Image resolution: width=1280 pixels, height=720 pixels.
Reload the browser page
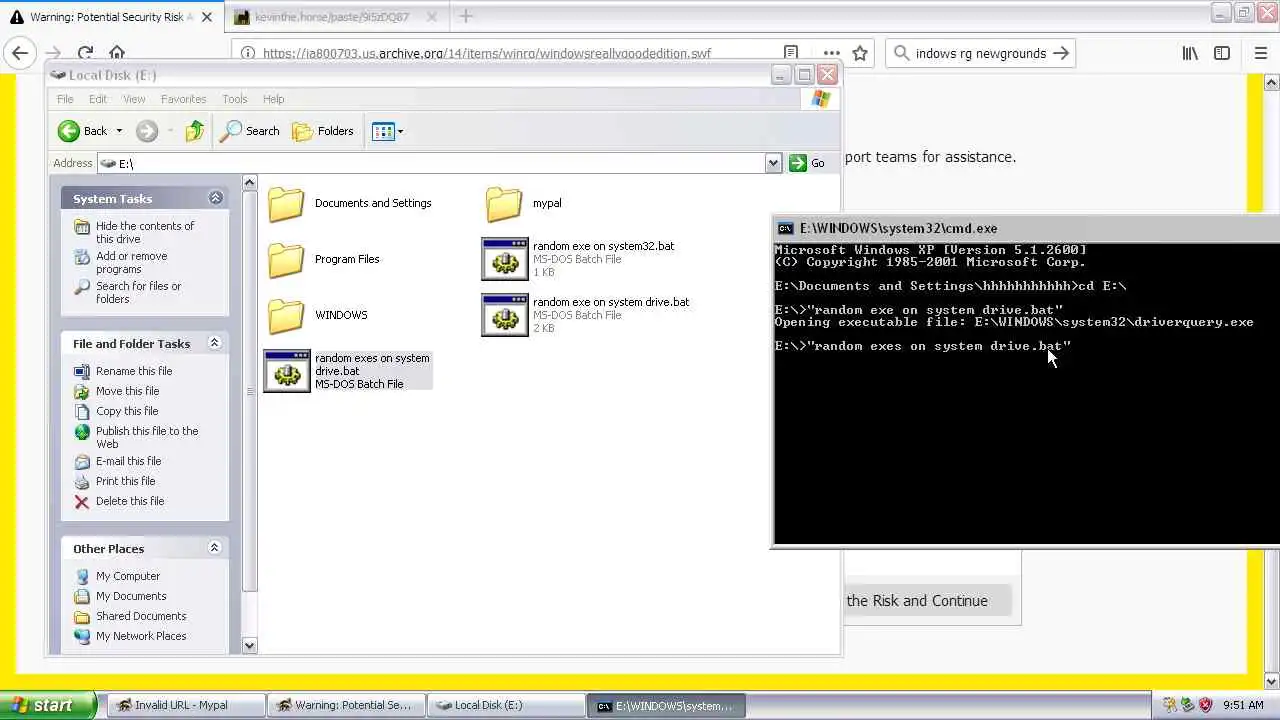coord(85,53)
